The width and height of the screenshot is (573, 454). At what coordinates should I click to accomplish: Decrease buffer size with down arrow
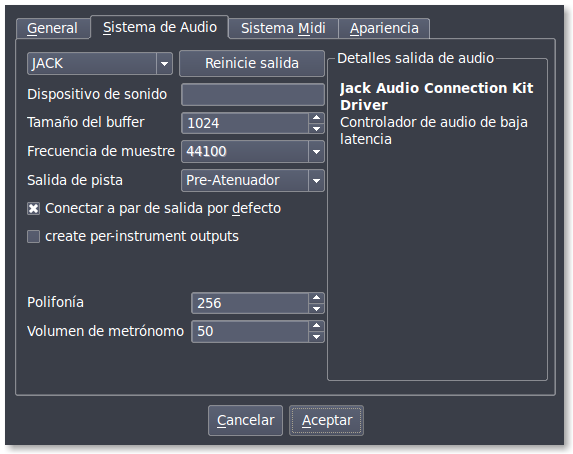[x=316, y=129]
